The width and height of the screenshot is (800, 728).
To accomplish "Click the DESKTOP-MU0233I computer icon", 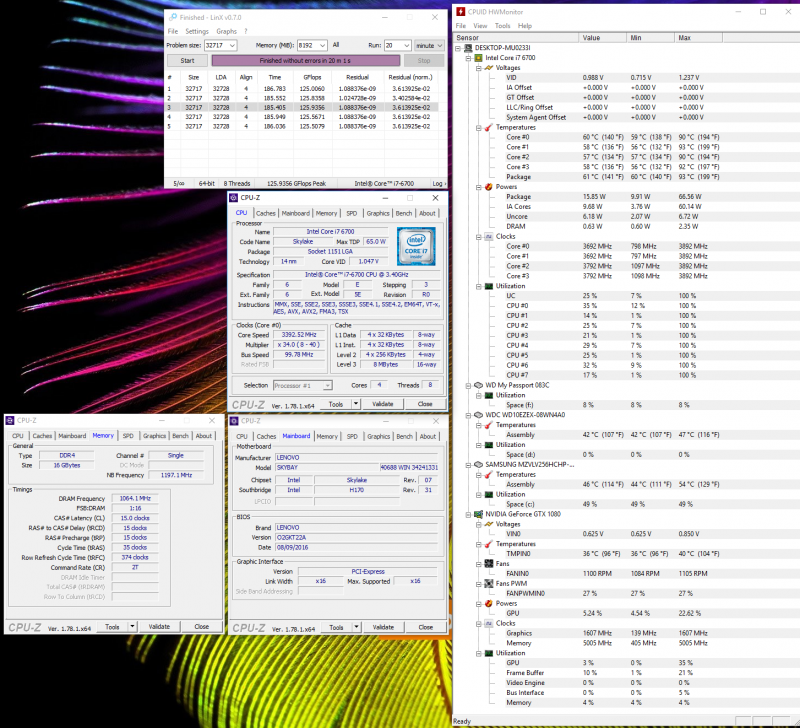I will pyautogui.click(x=468, y=48).
